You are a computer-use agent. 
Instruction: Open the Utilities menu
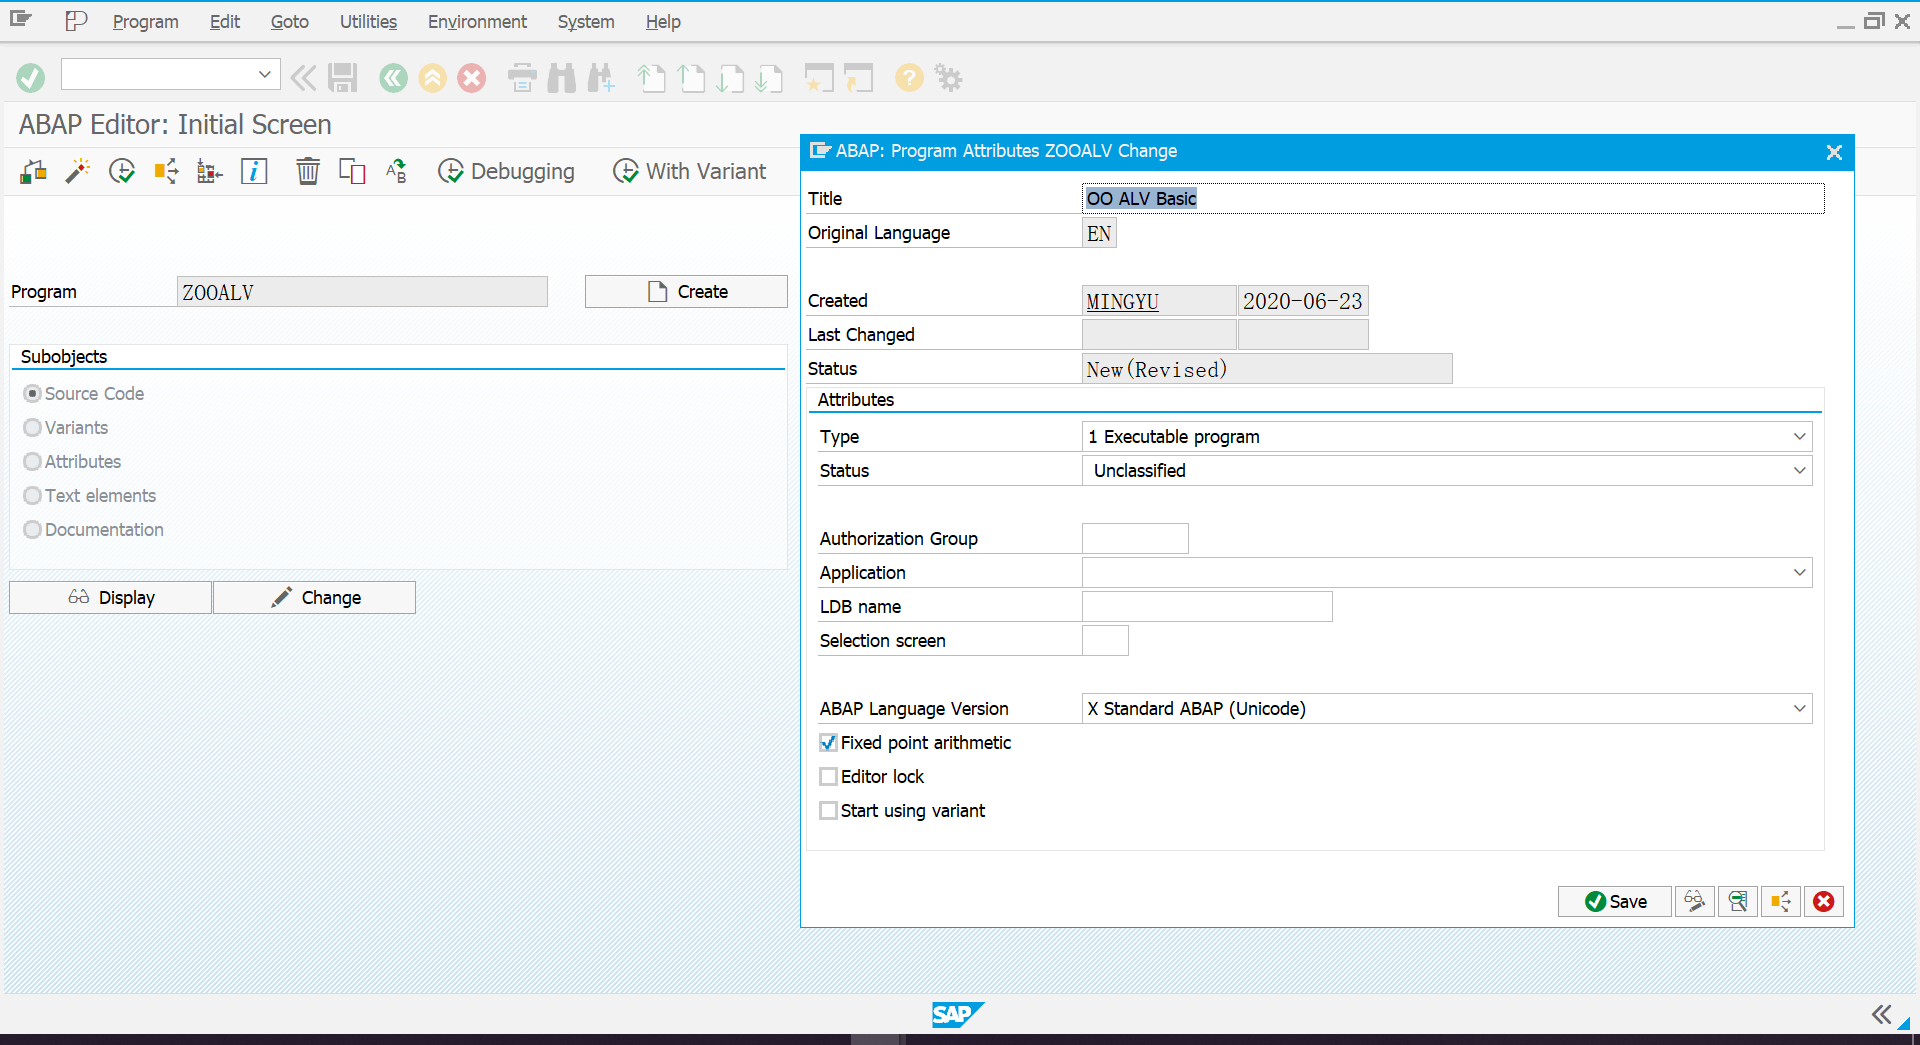[x=368, y=21]
